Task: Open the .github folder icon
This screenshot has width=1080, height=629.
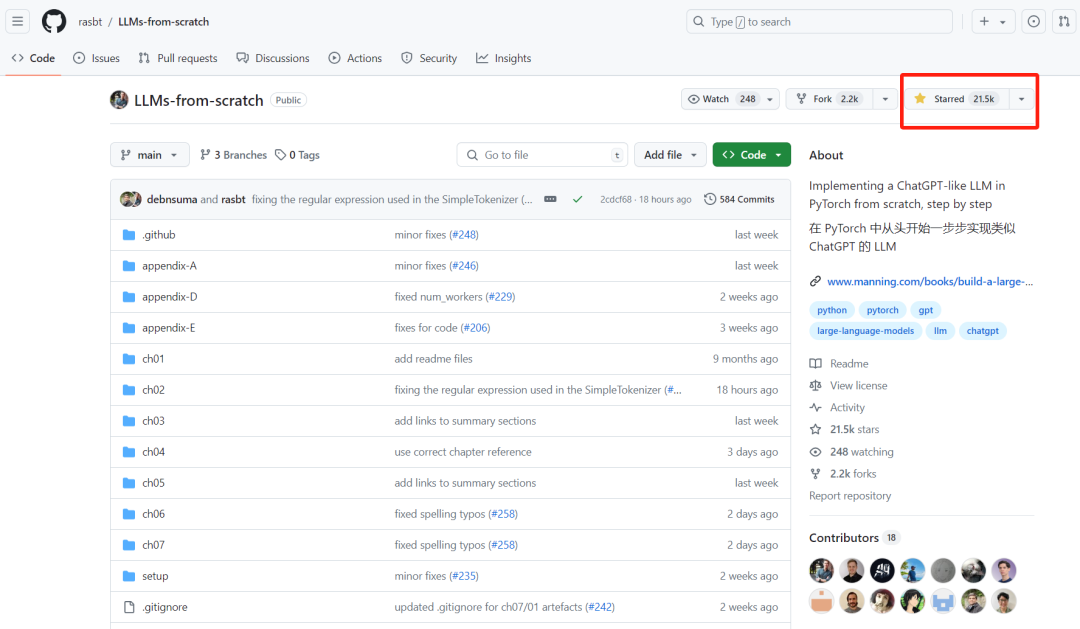Action: pos(129,235)
